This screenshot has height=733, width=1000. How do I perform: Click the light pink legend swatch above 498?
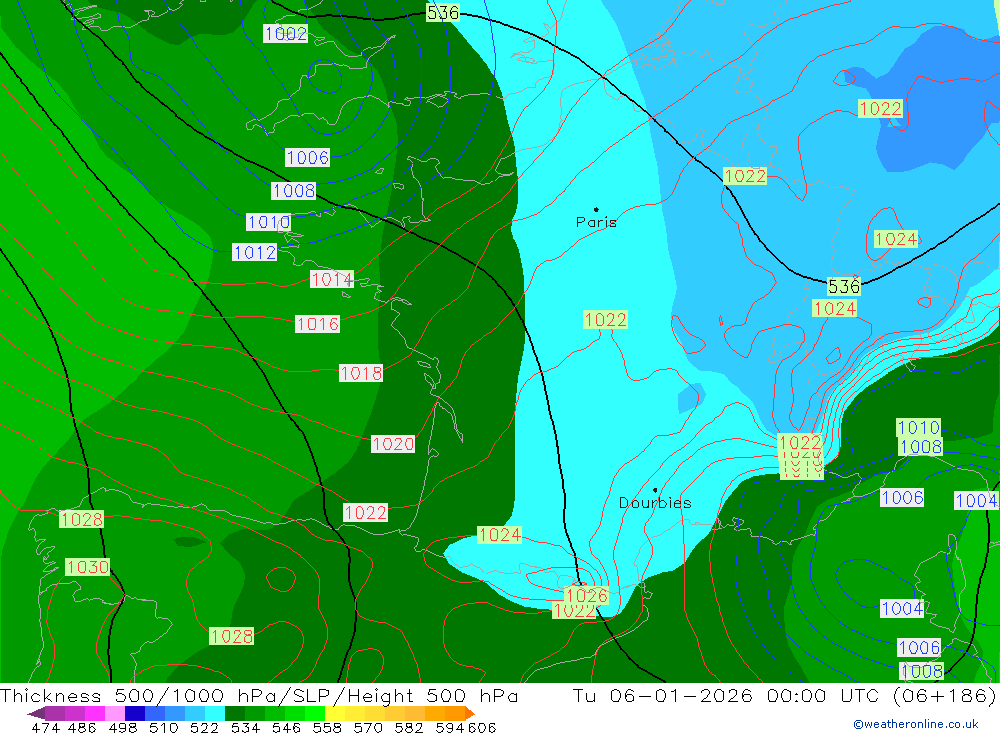pos(113,713)
